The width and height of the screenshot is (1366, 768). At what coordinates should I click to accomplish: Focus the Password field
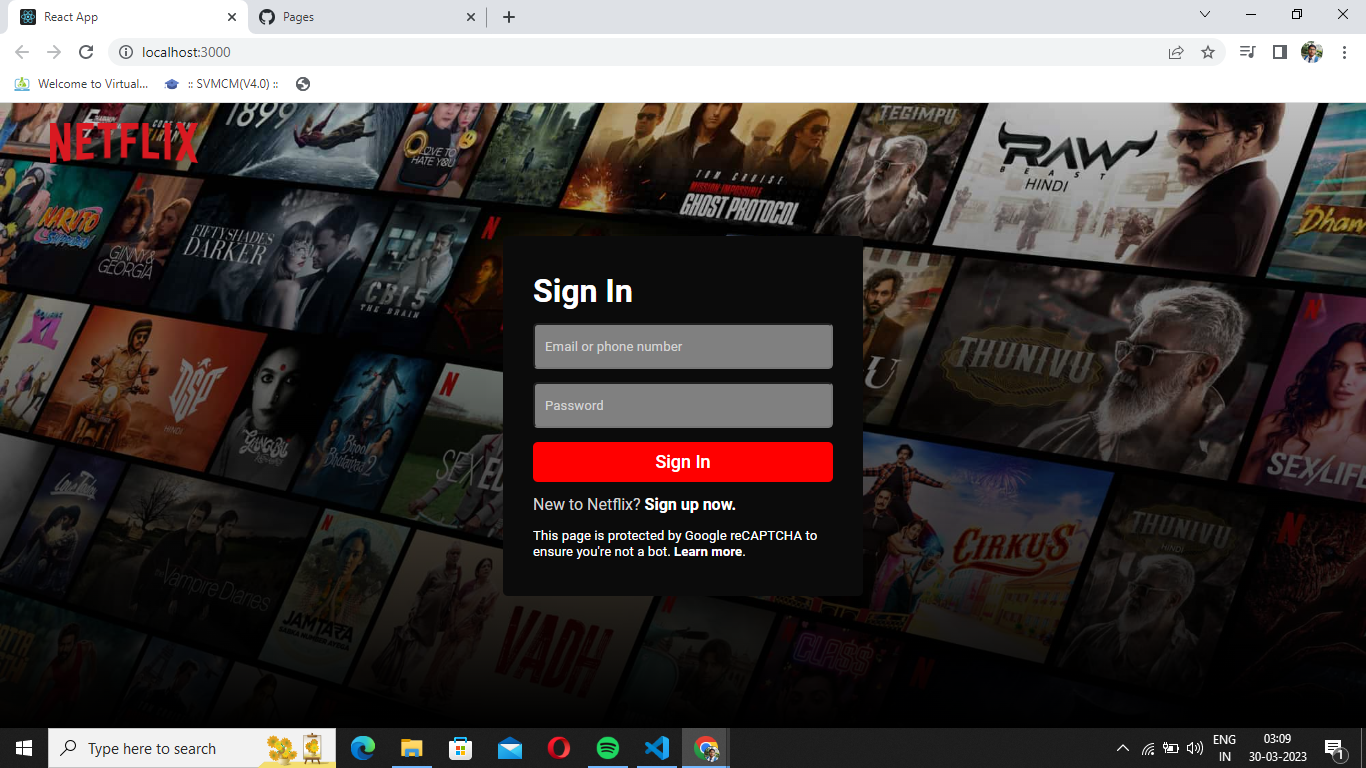683,405
